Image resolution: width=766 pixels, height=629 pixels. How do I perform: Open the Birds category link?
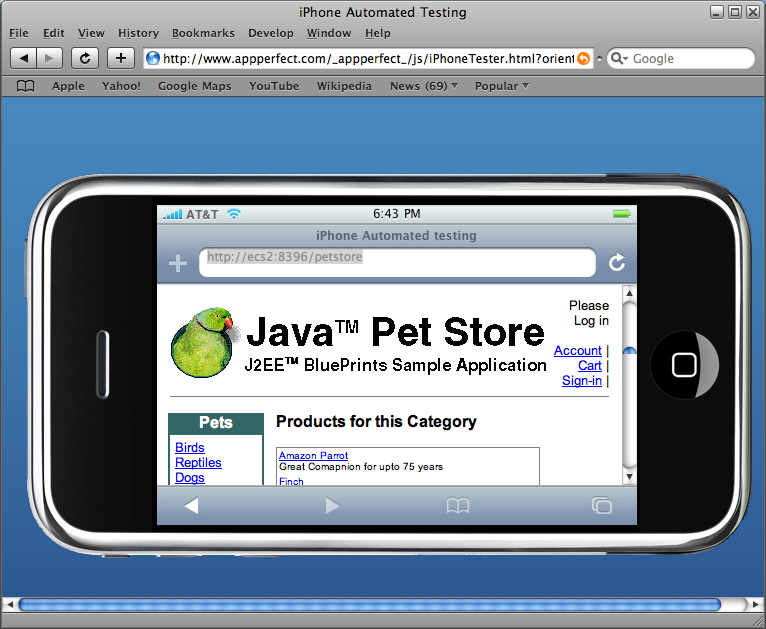[x=190, y=448]
